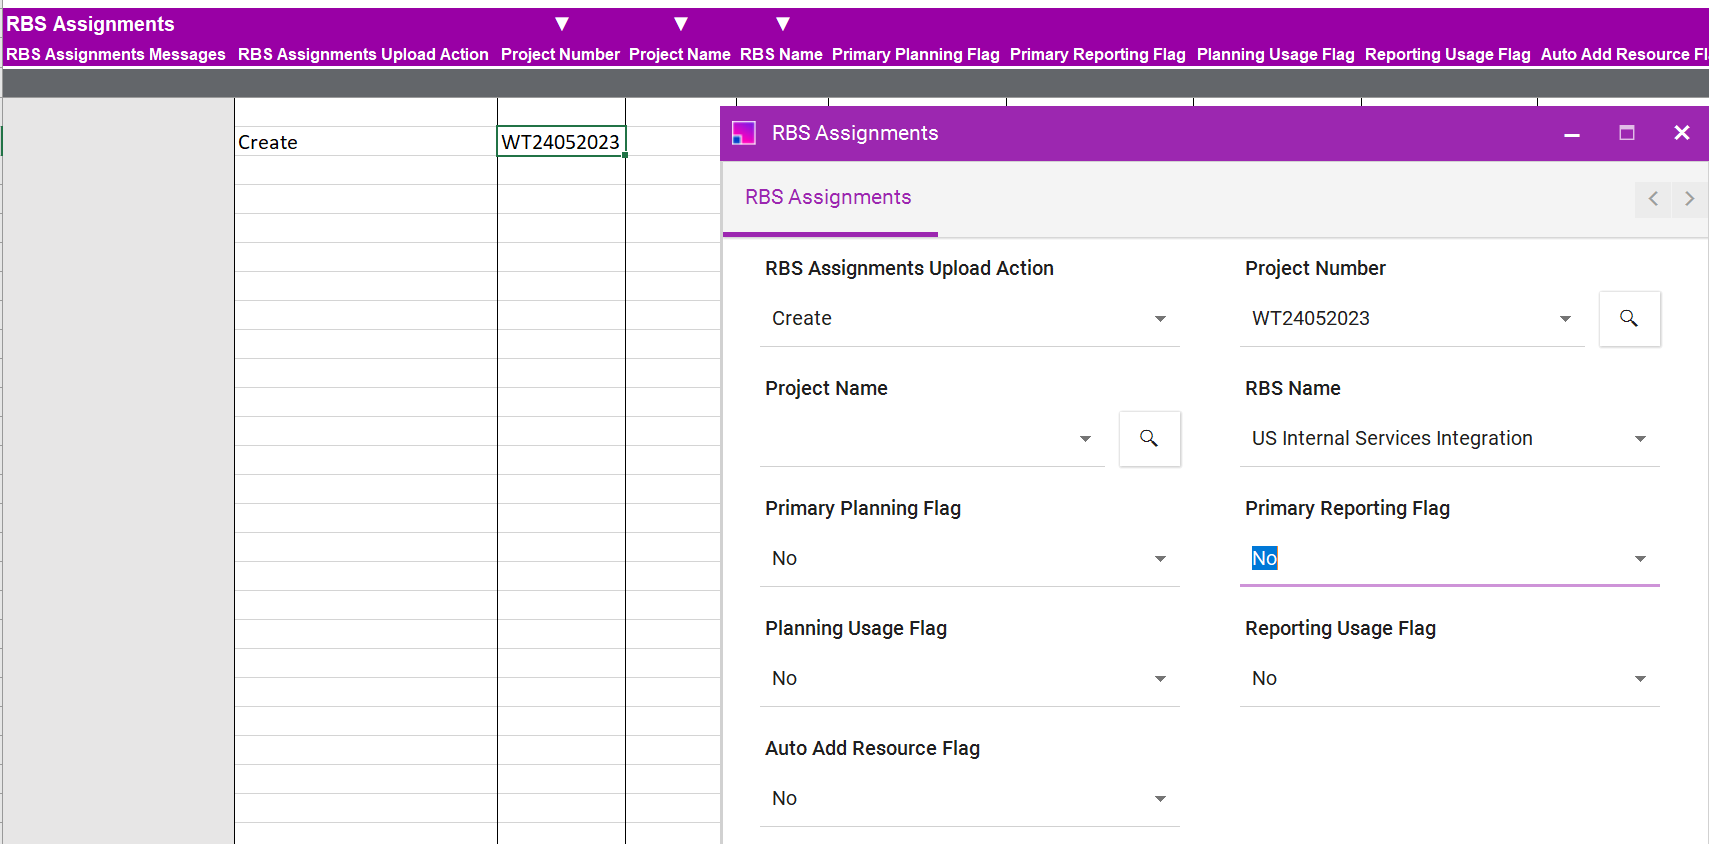Image resolution: width=1709 pixels, height=844 pixels.
Task: Select the WT24052023 cell in the sheet
Action: click(x=561, y=142)
